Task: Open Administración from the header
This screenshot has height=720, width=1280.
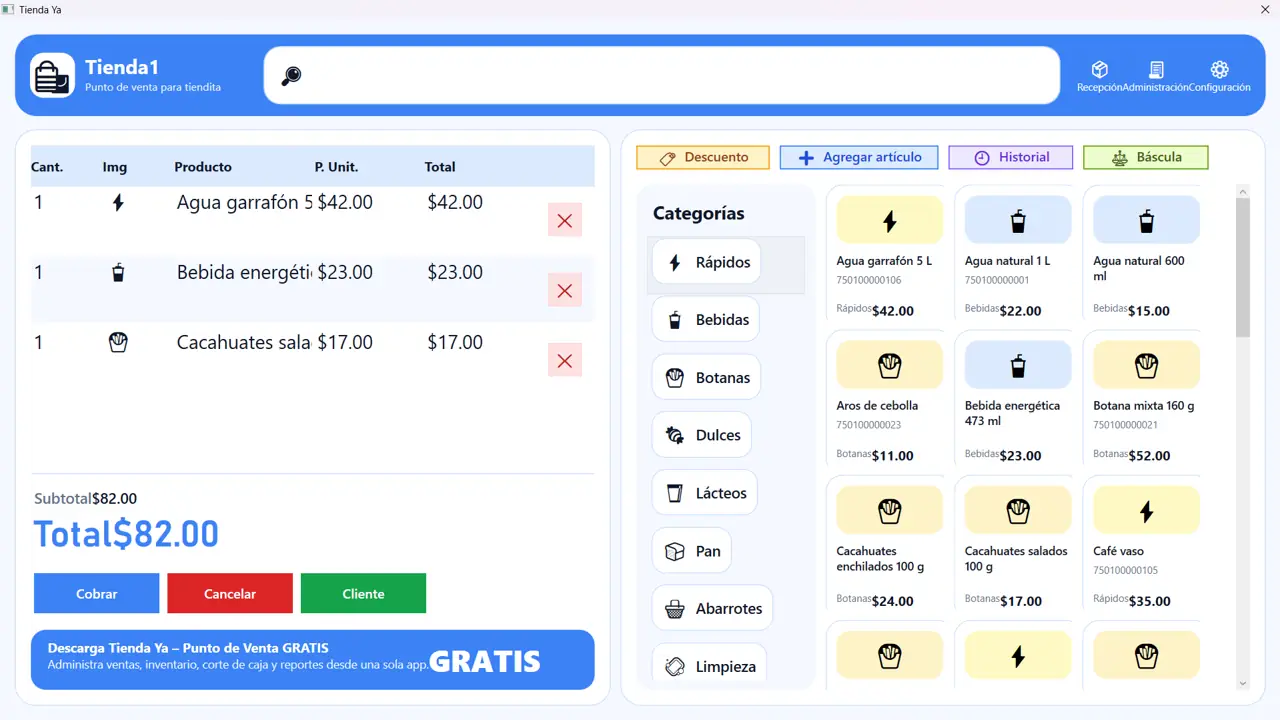Action: 1156,76
